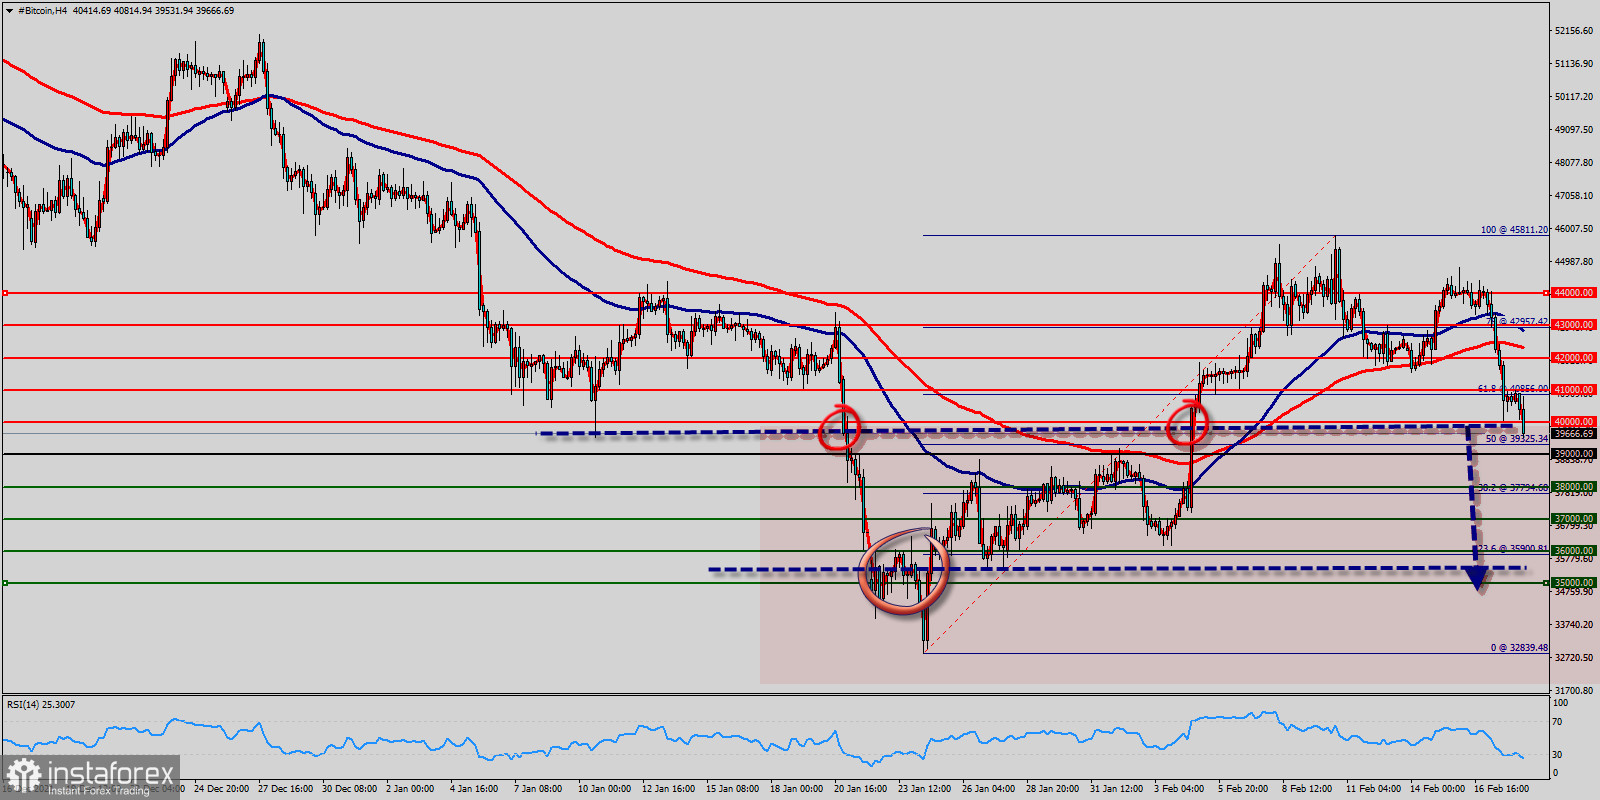Click price scale value 32720.50

pos(1574,658)
